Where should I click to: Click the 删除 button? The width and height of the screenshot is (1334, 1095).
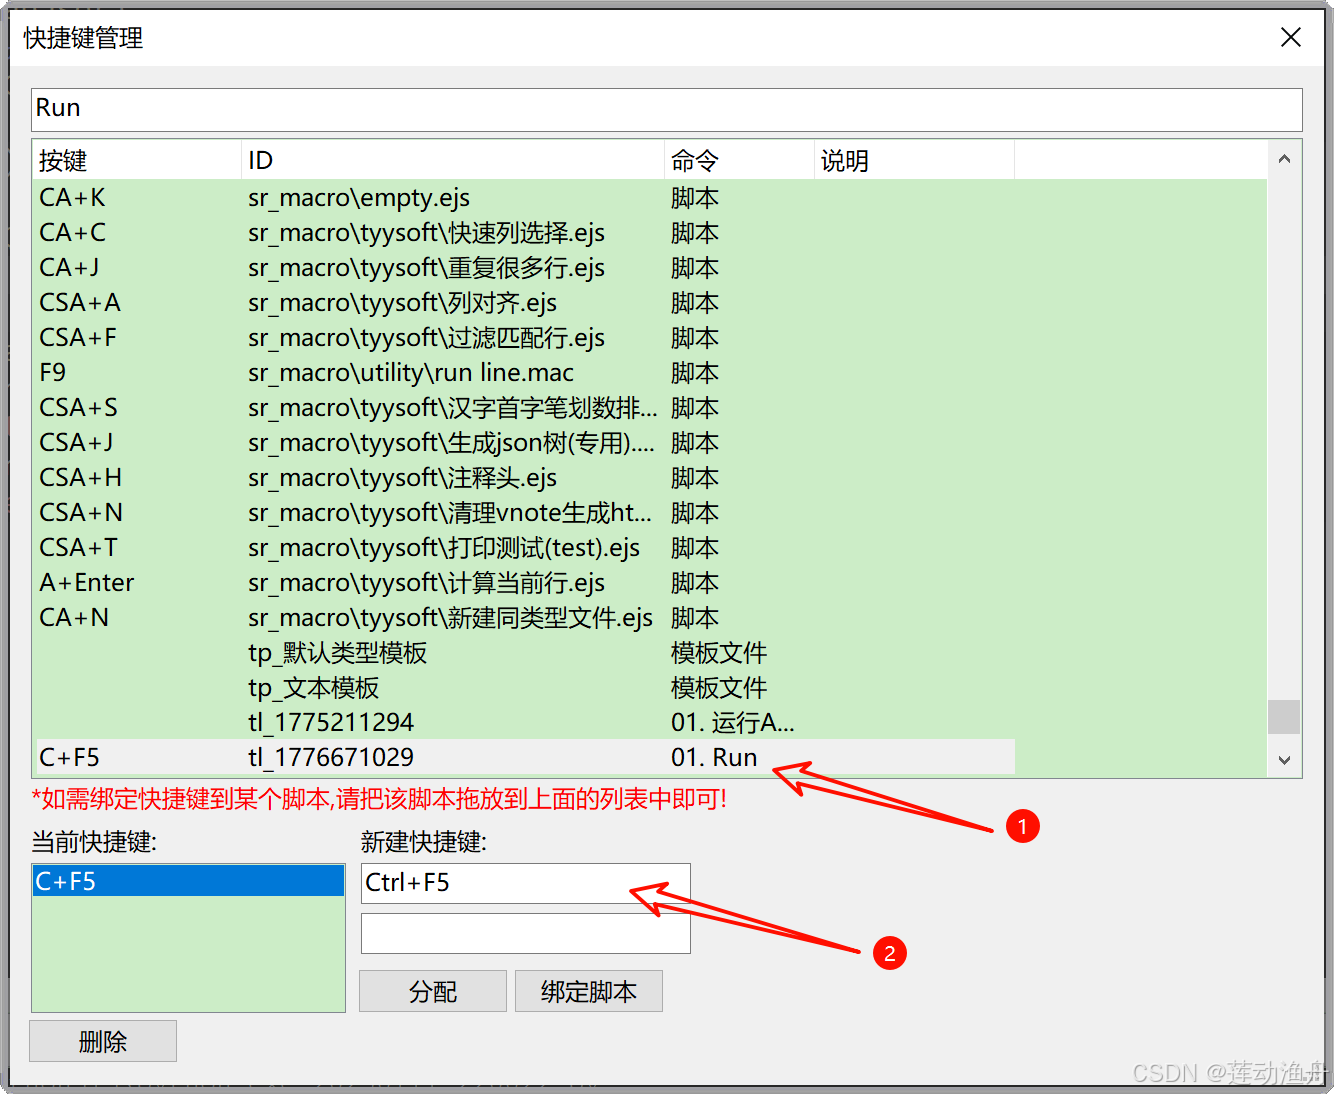(x=103, y=1041)
